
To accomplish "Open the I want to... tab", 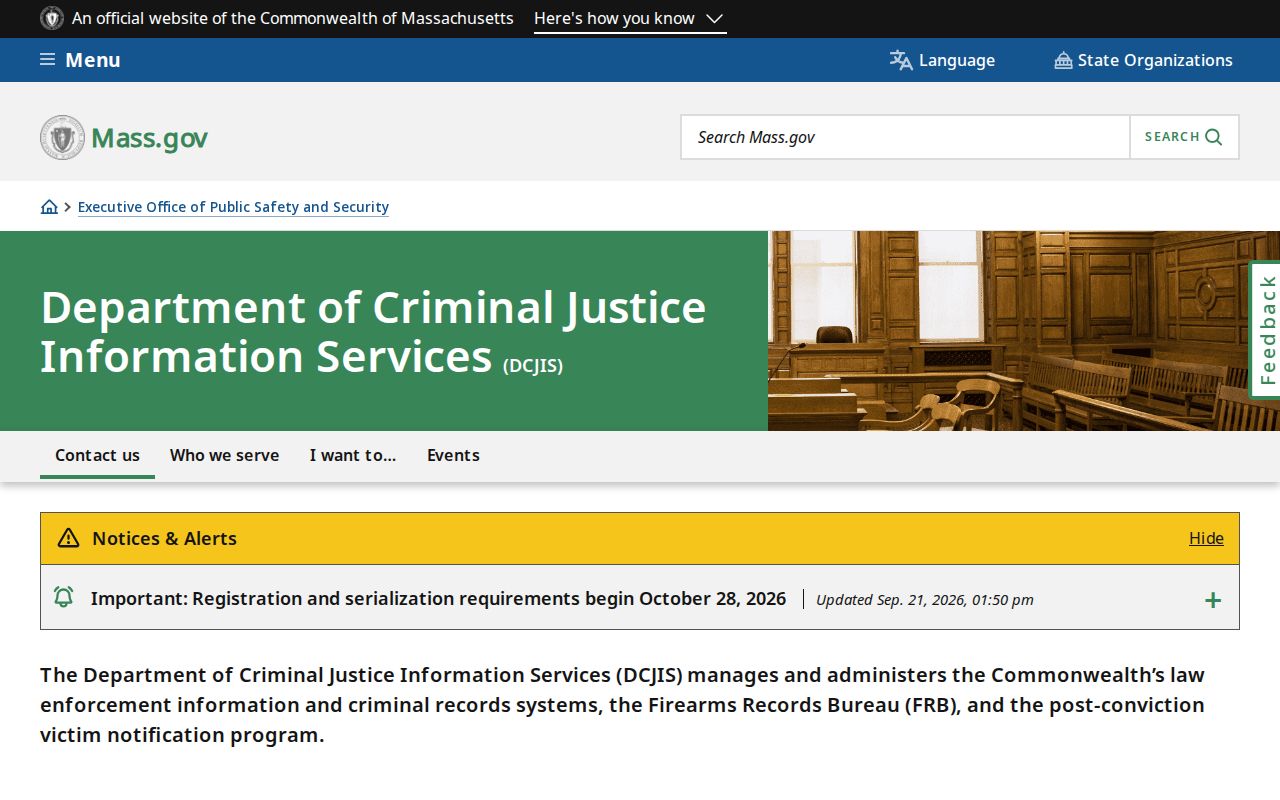I will click(353, 455).
